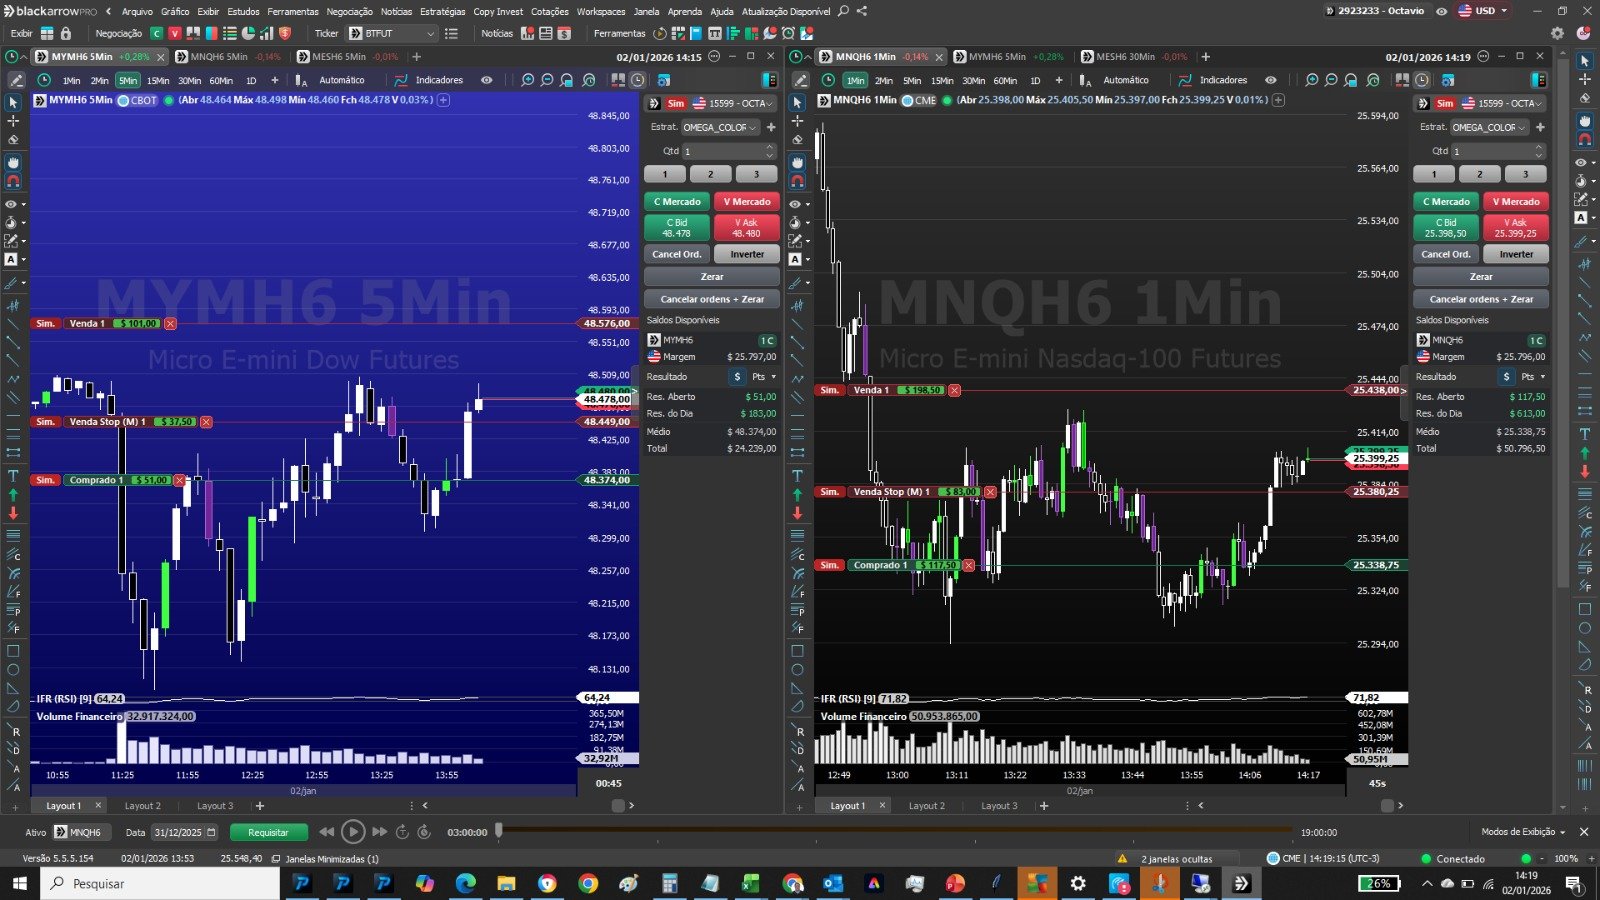
Task: Select the eraser drawing tool
Action: pos(13,139)
